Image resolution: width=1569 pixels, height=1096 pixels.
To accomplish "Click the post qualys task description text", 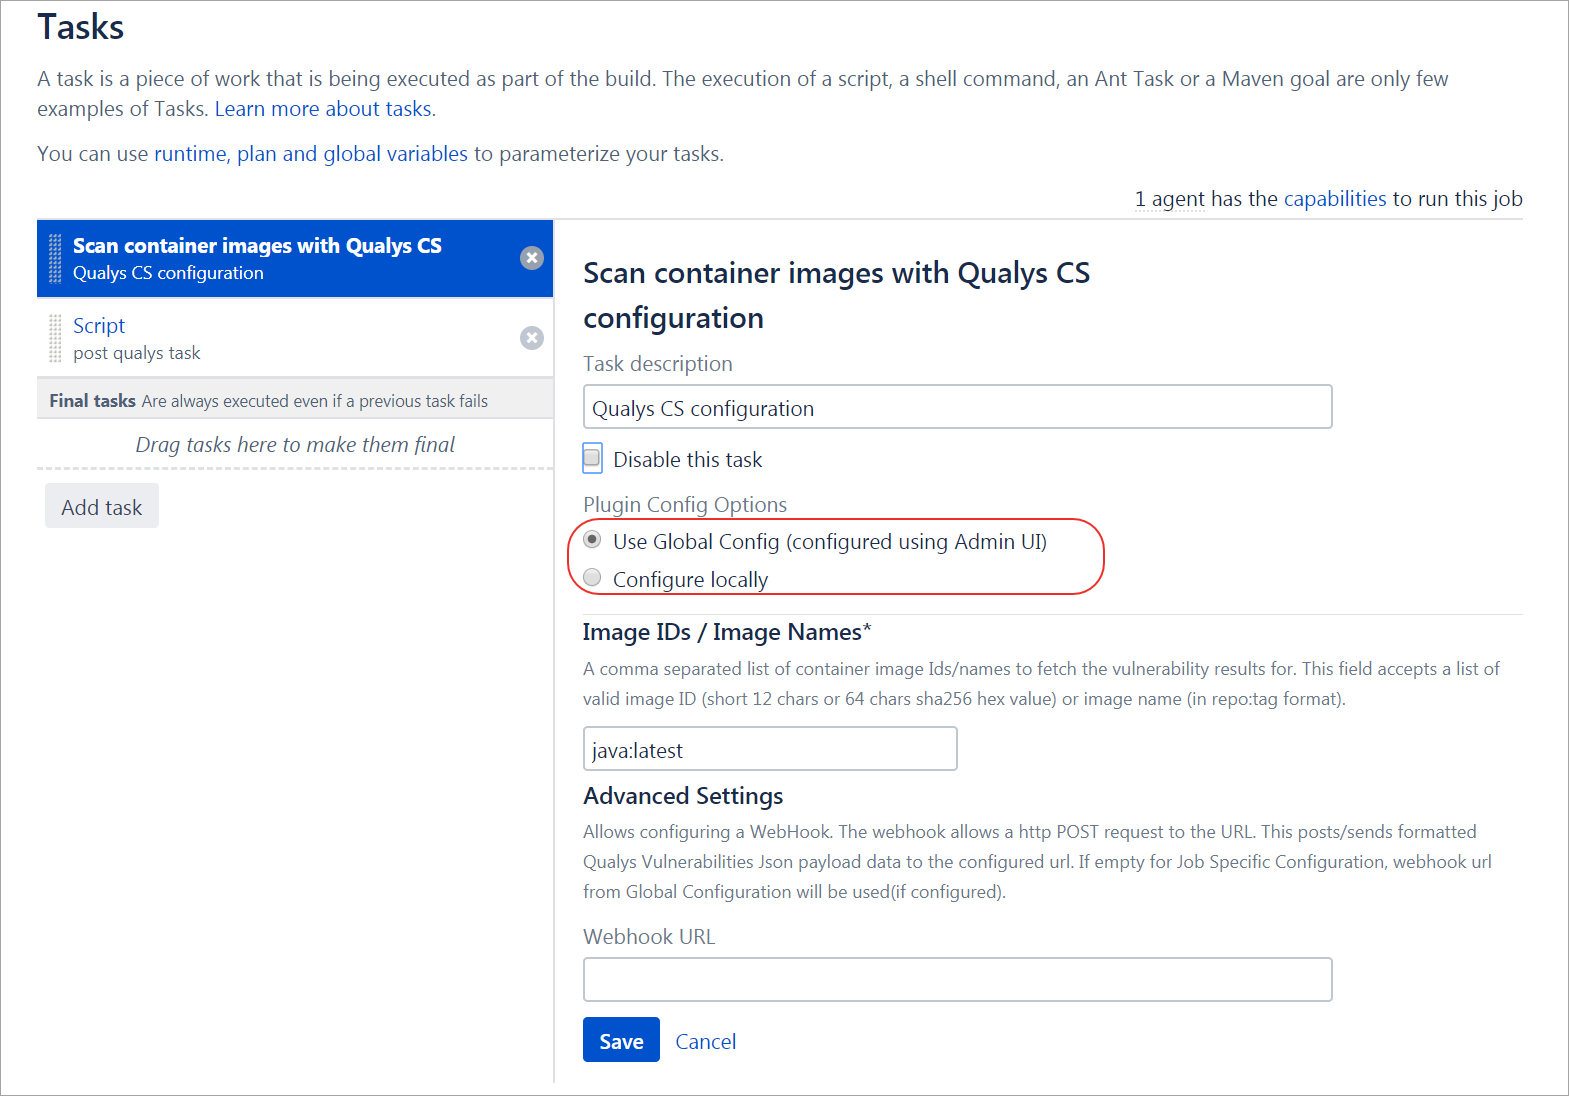I will click(x=137, y=353).
